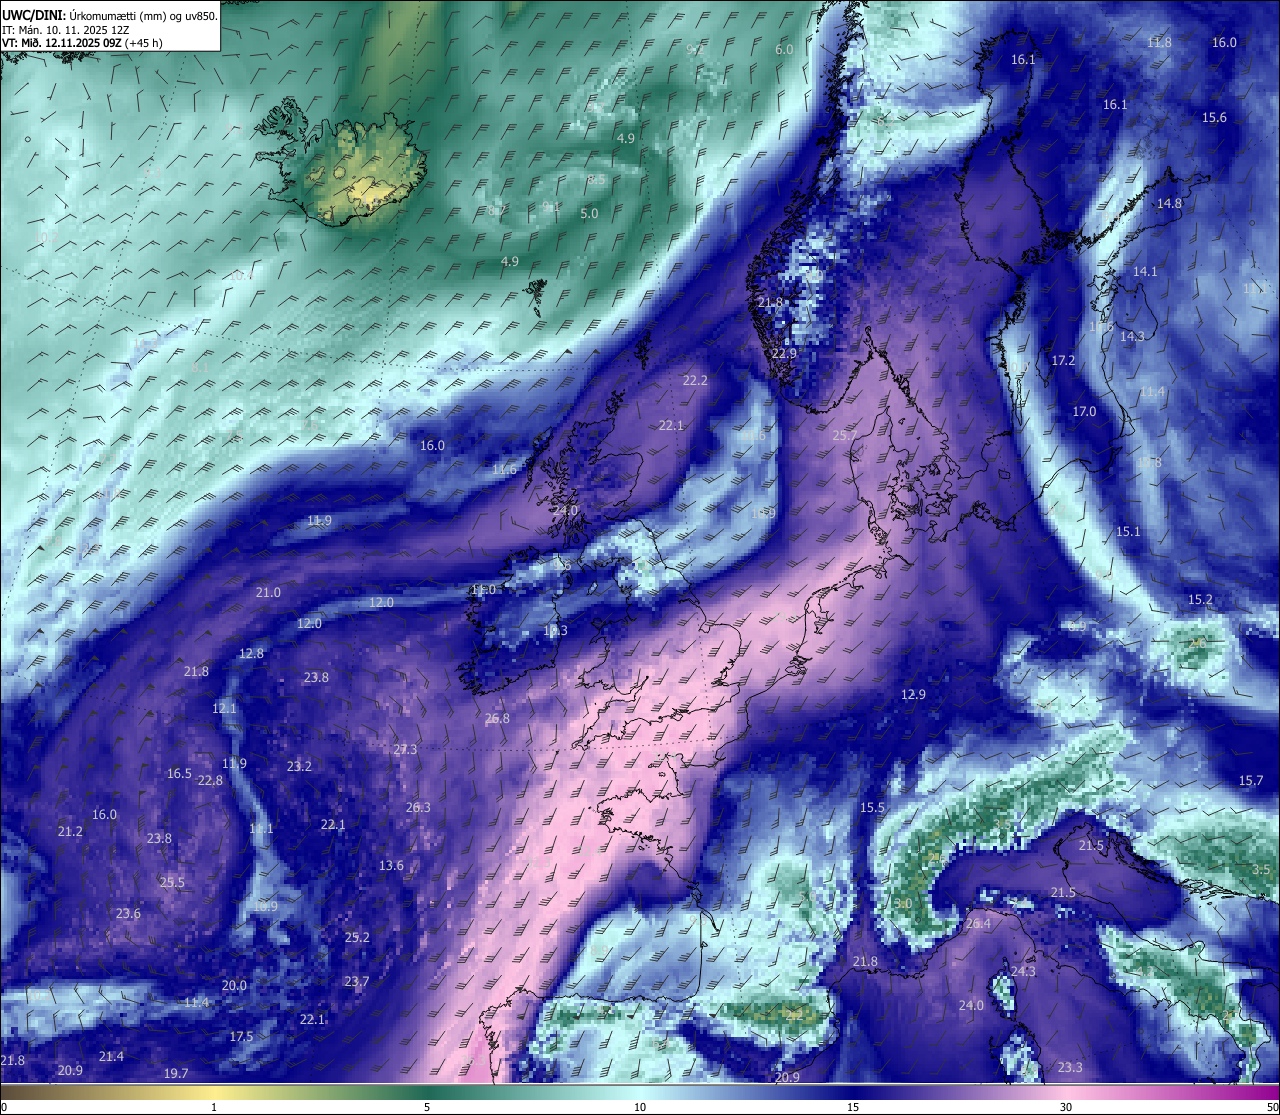Screen dimensions: 1280x1115
Task: Click the 12.1 value label
Action: (x=224, y=709)
